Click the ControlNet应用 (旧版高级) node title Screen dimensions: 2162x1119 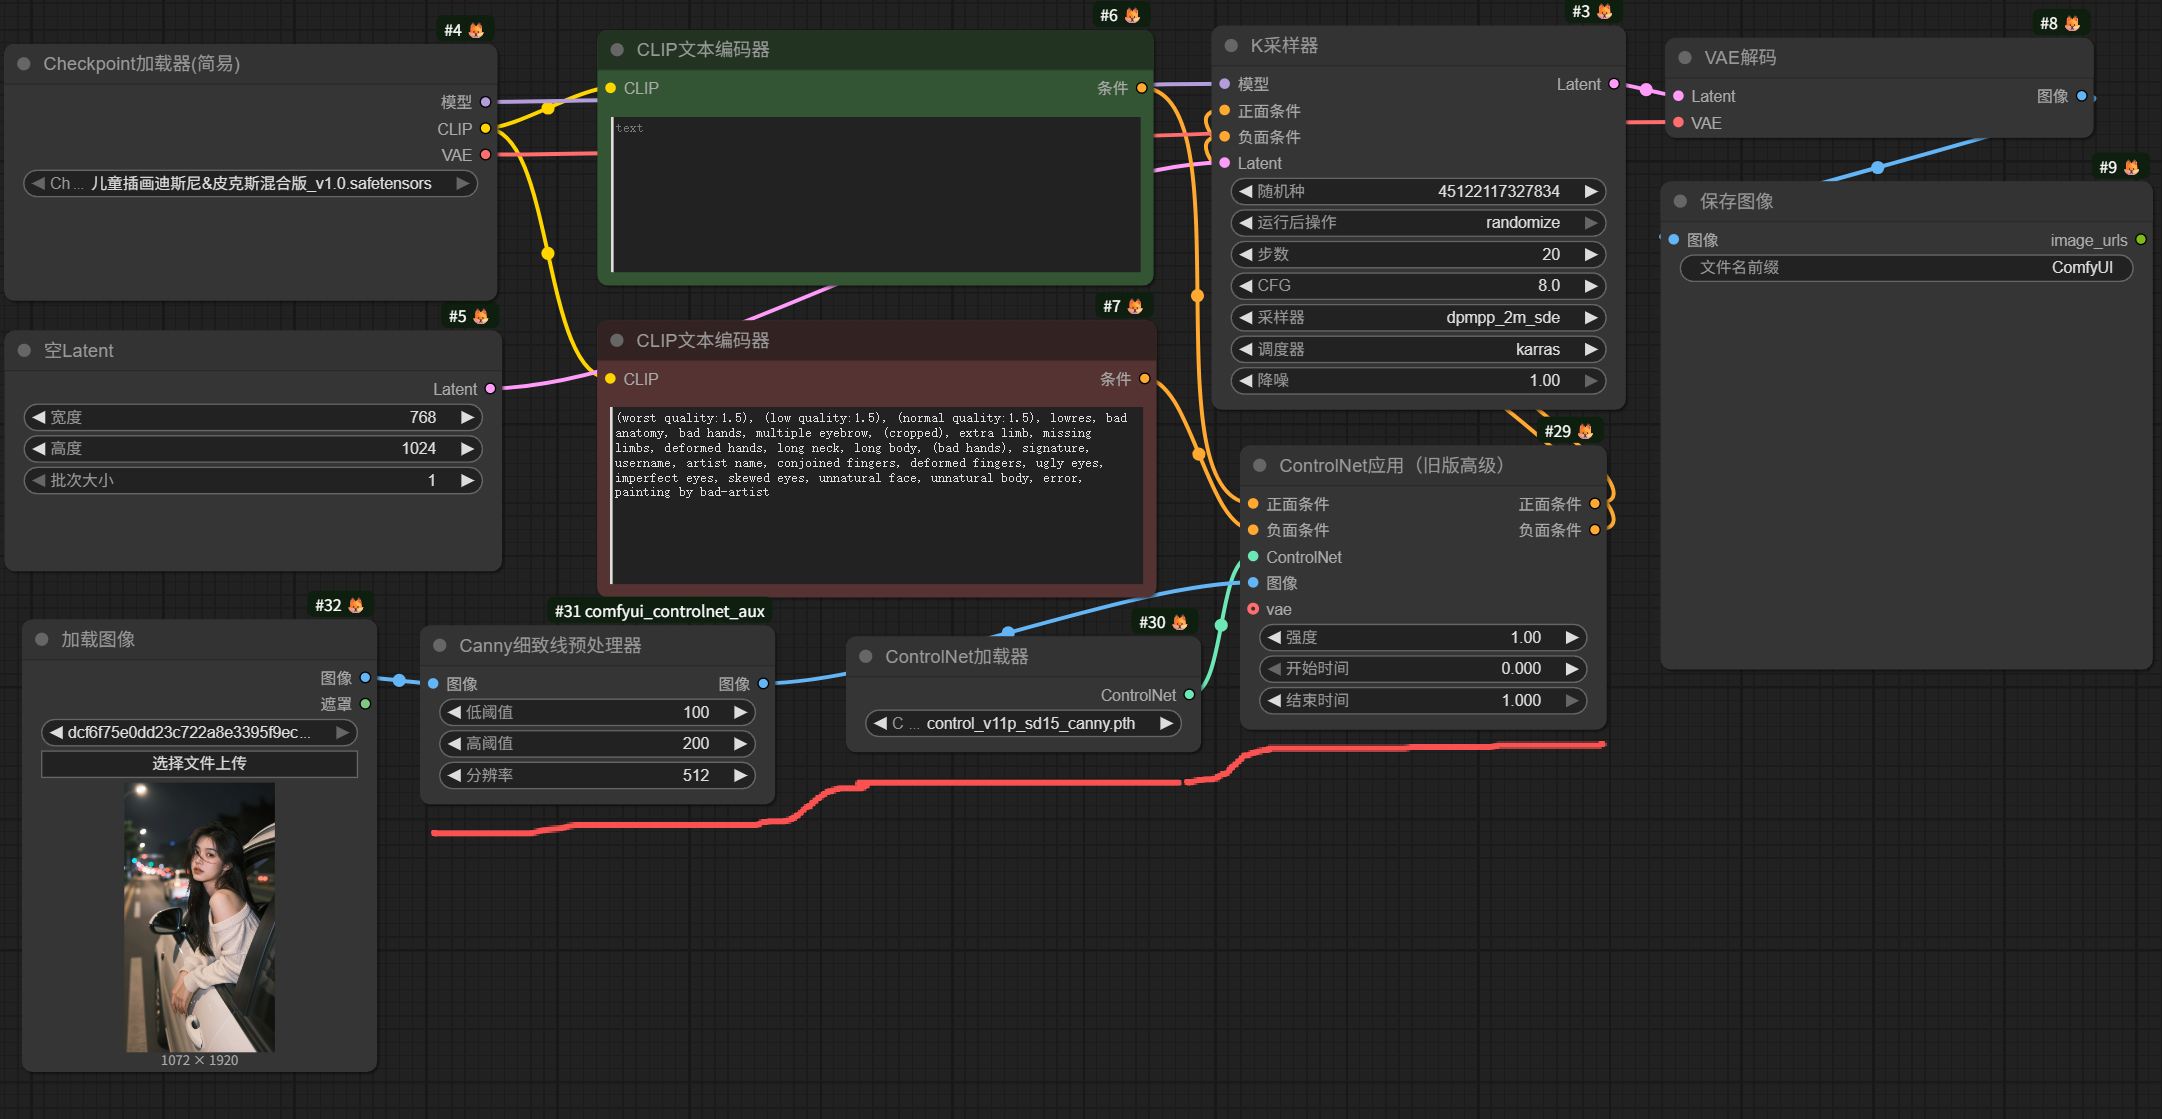1391,465
